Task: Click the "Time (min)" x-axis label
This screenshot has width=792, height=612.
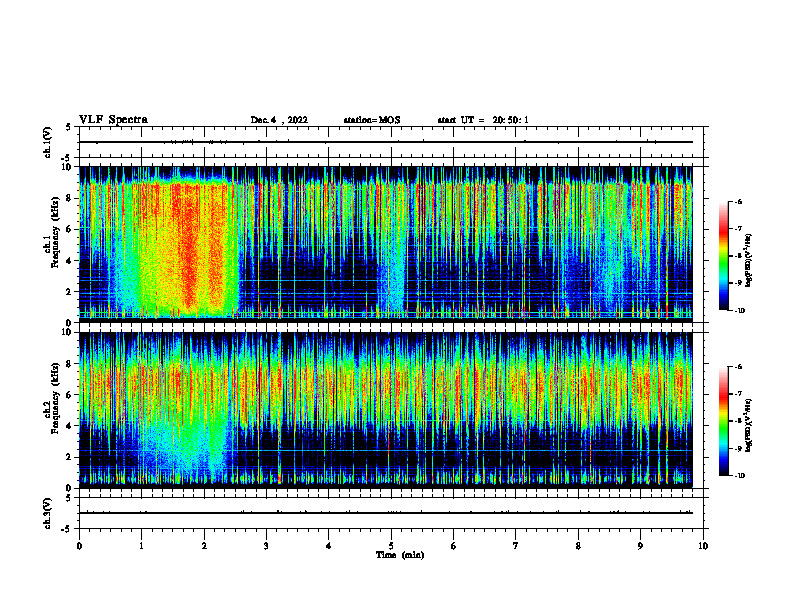Action: [x=400, y=555]
